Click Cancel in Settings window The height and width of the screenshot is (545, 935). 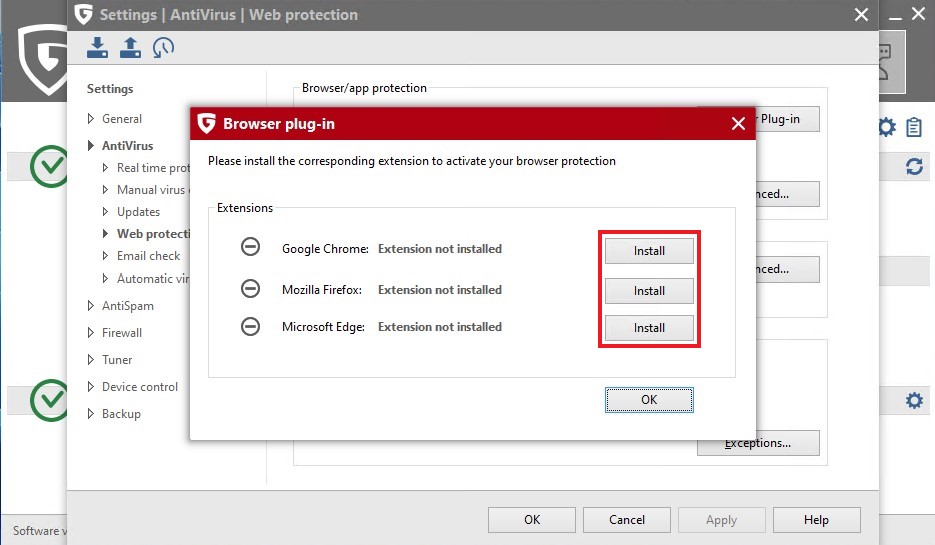(x=627, y=520)
